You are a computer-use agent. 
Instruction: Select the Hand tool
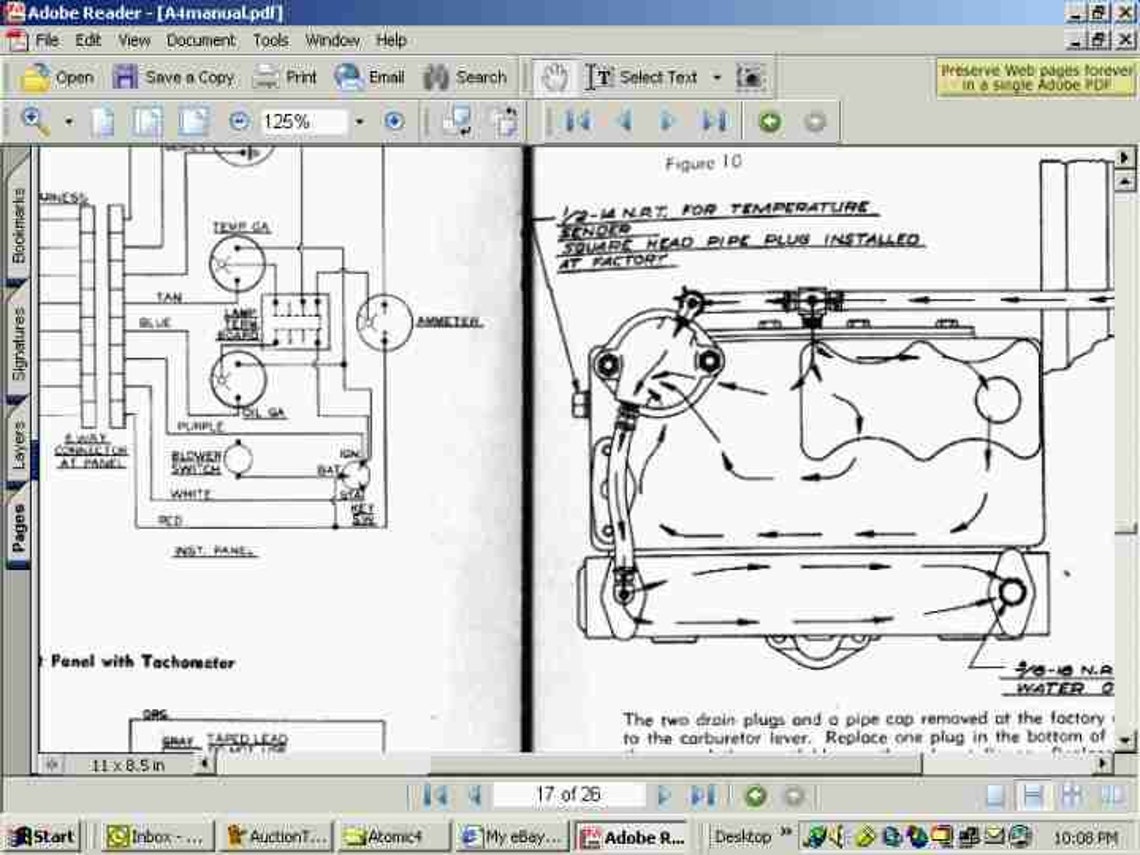556,76
